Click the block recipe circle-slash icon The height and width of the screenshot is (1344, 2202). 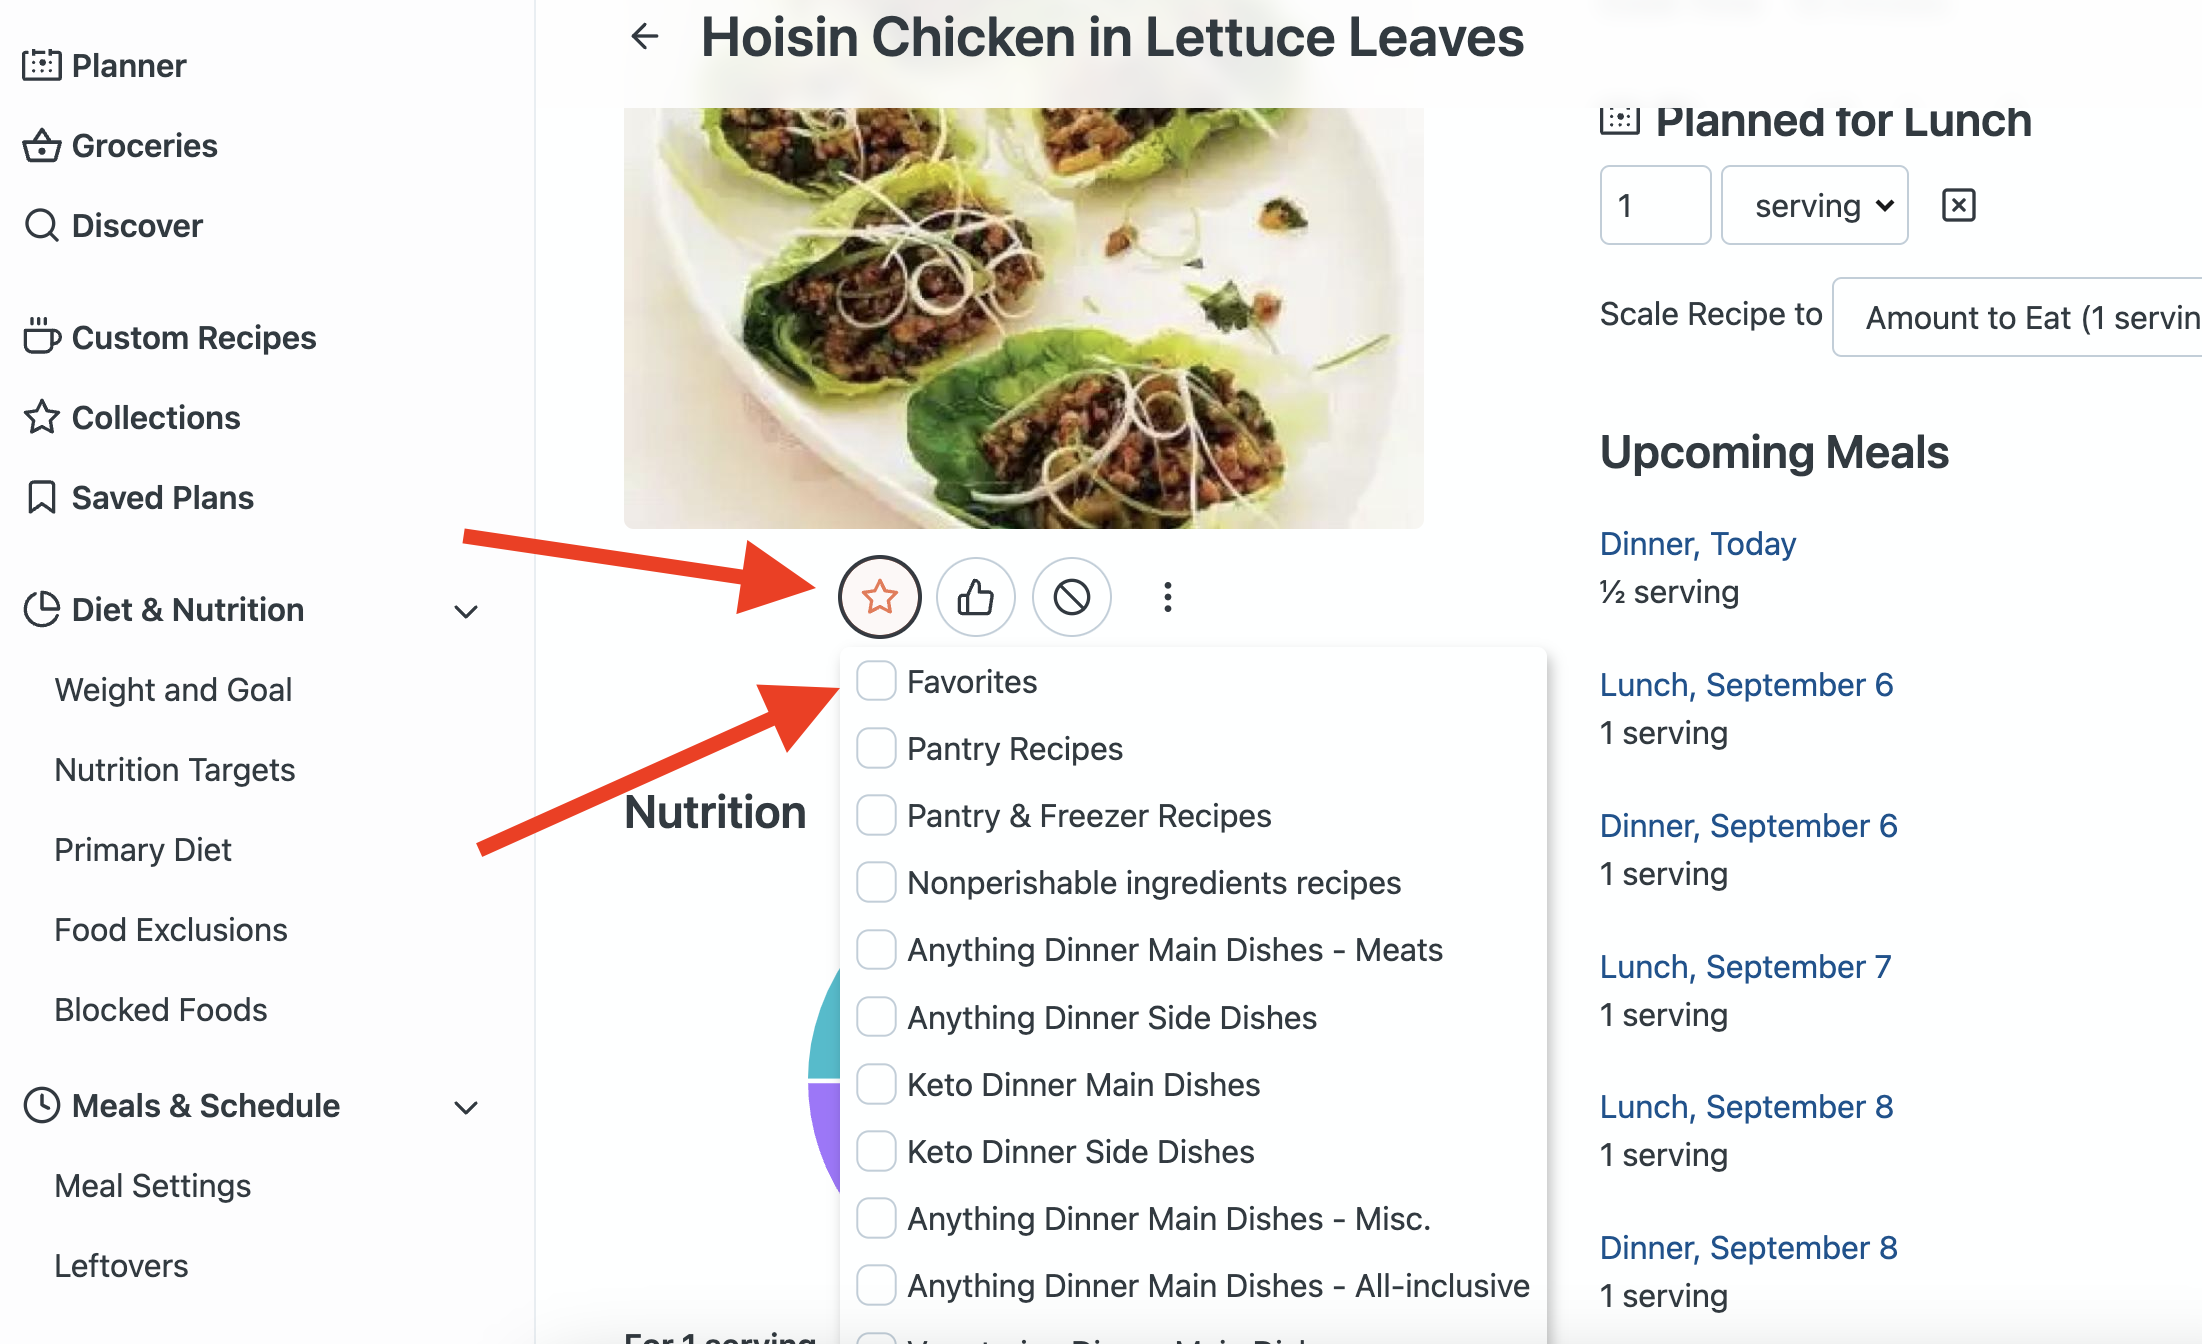click(1071, 597)
